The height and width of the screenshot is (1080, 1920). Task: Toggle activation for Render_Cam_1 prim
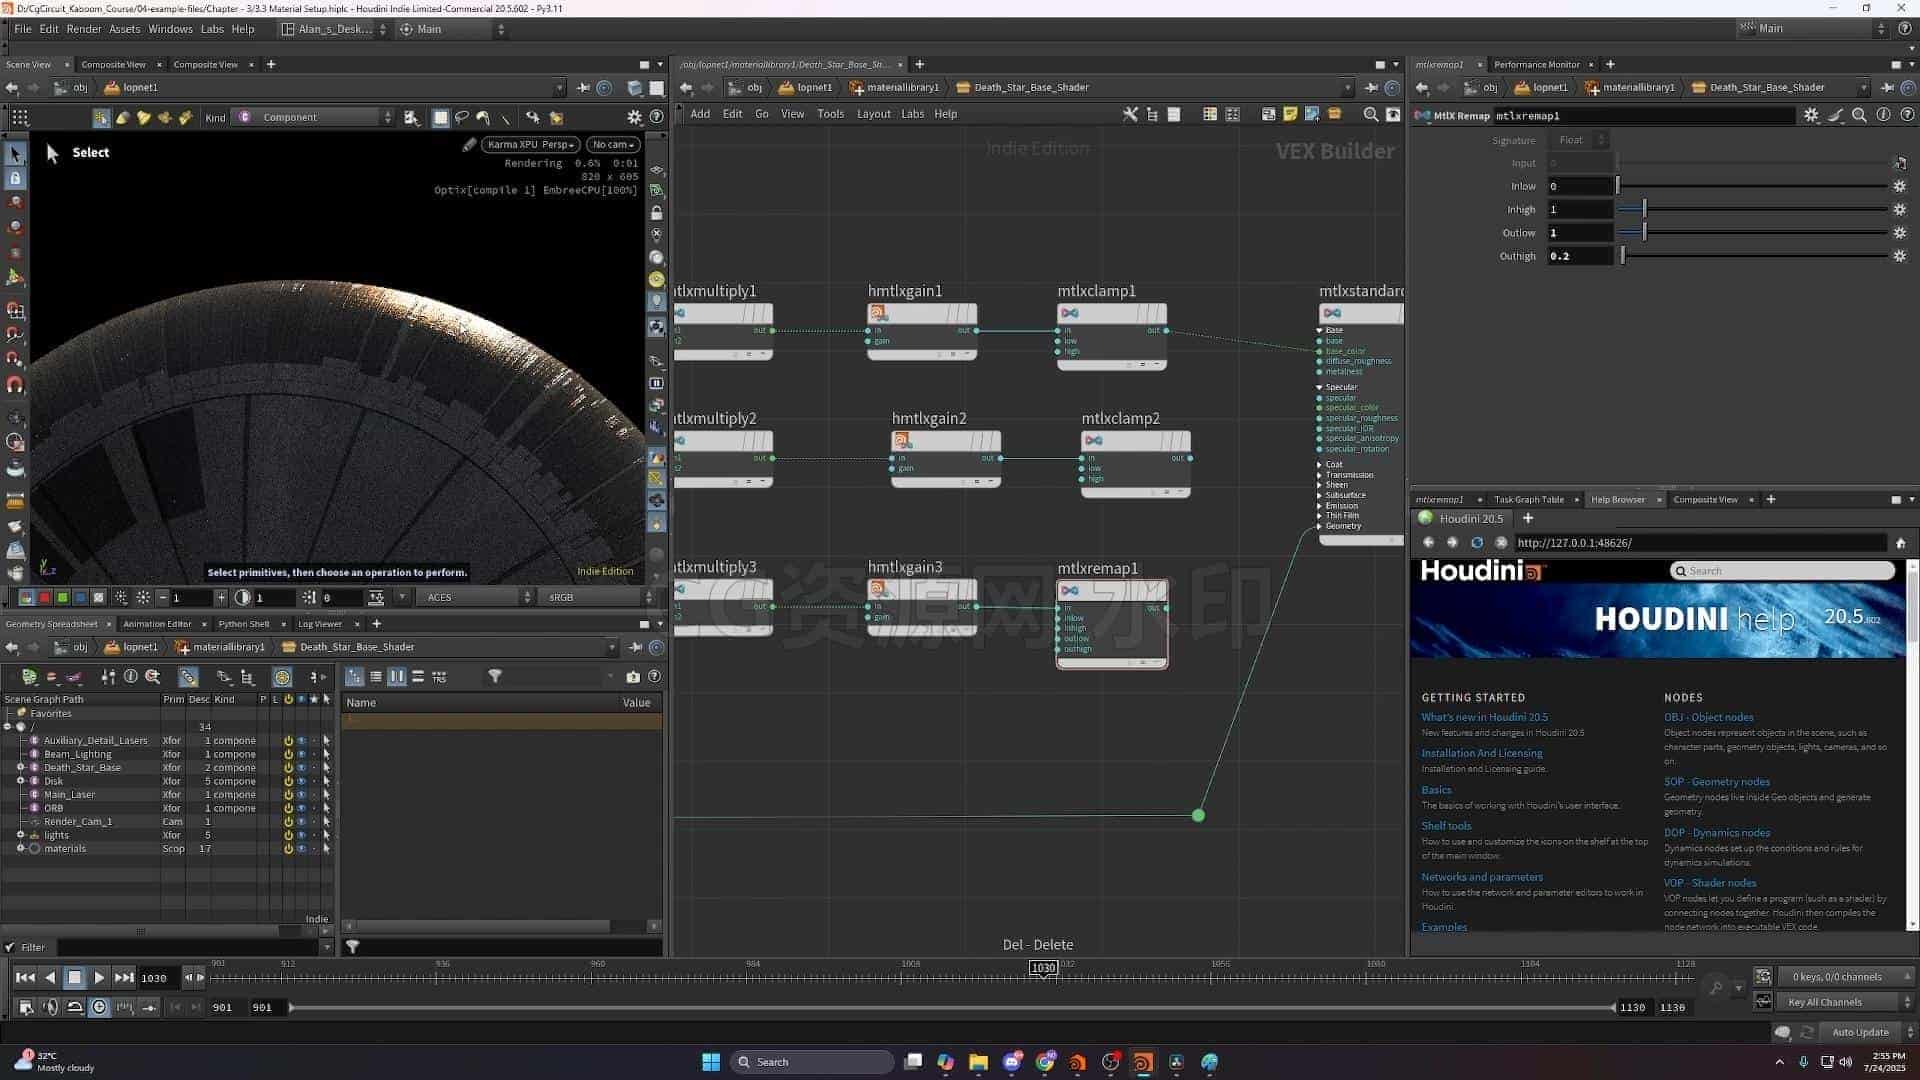pos(288,822)
